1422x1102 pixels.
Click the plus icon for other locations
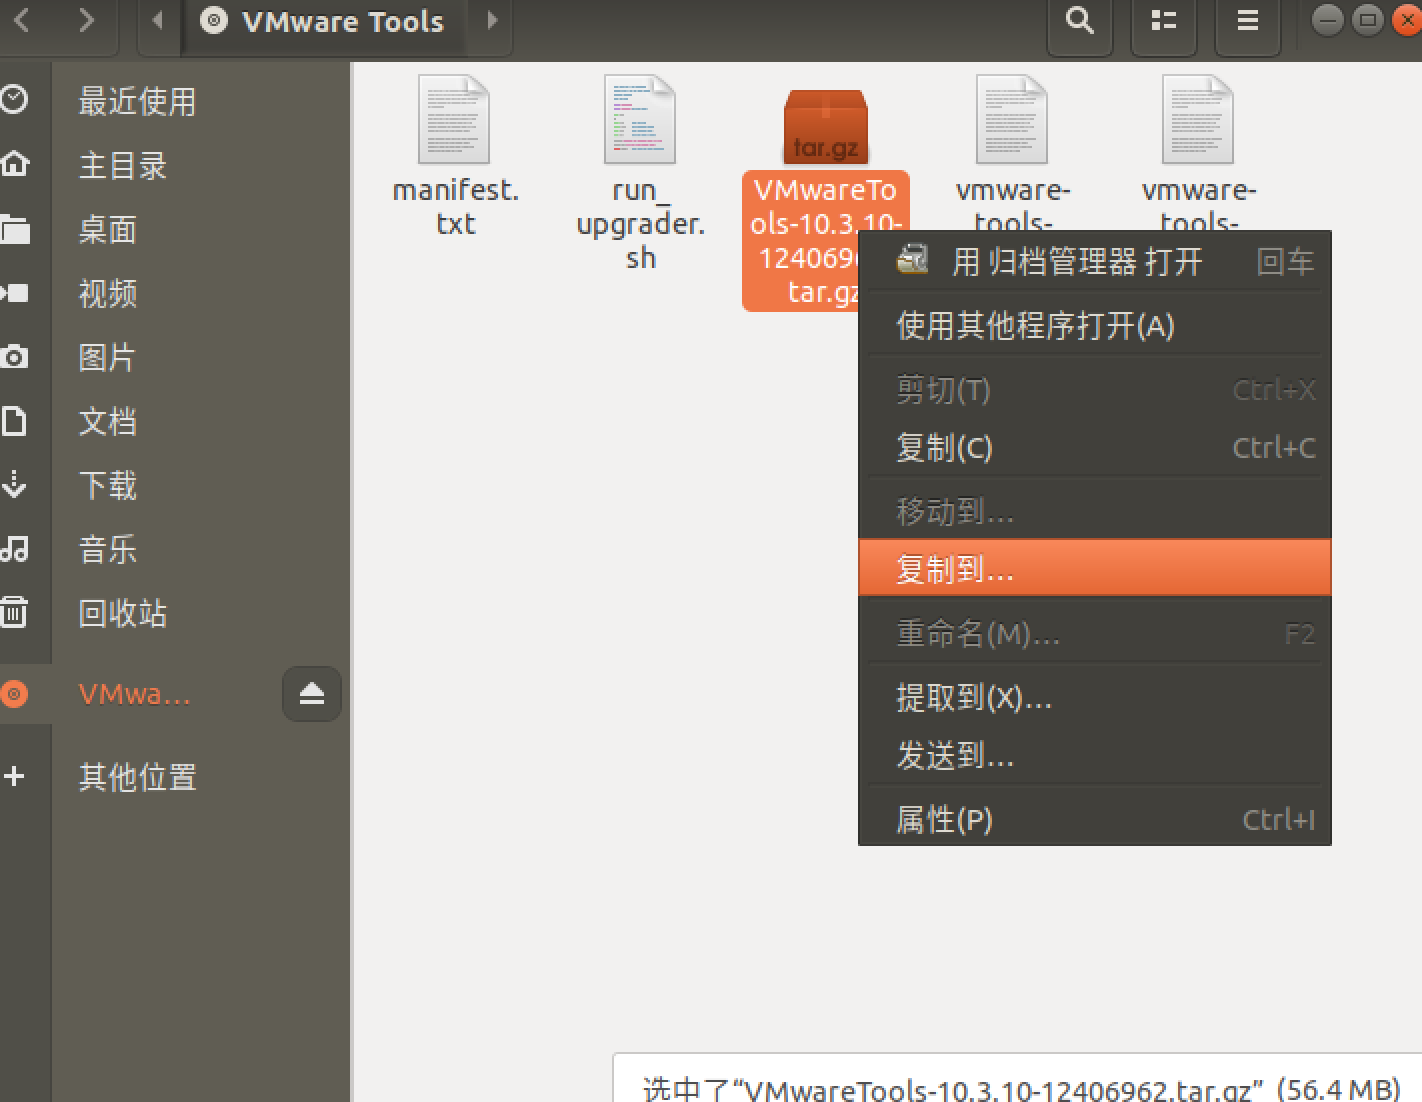[x=14, y=776]
